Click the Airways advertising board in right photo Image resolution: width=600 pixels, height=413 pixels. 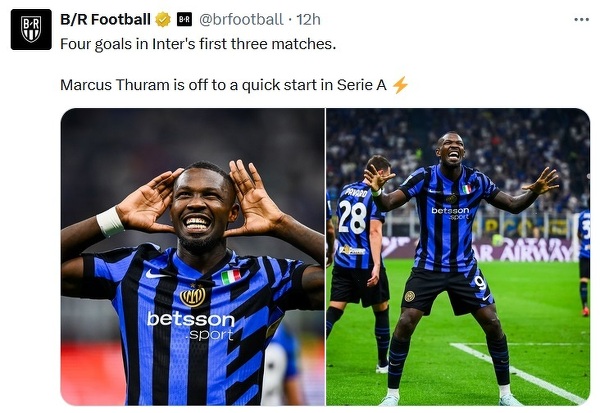[x=524, y=251]
